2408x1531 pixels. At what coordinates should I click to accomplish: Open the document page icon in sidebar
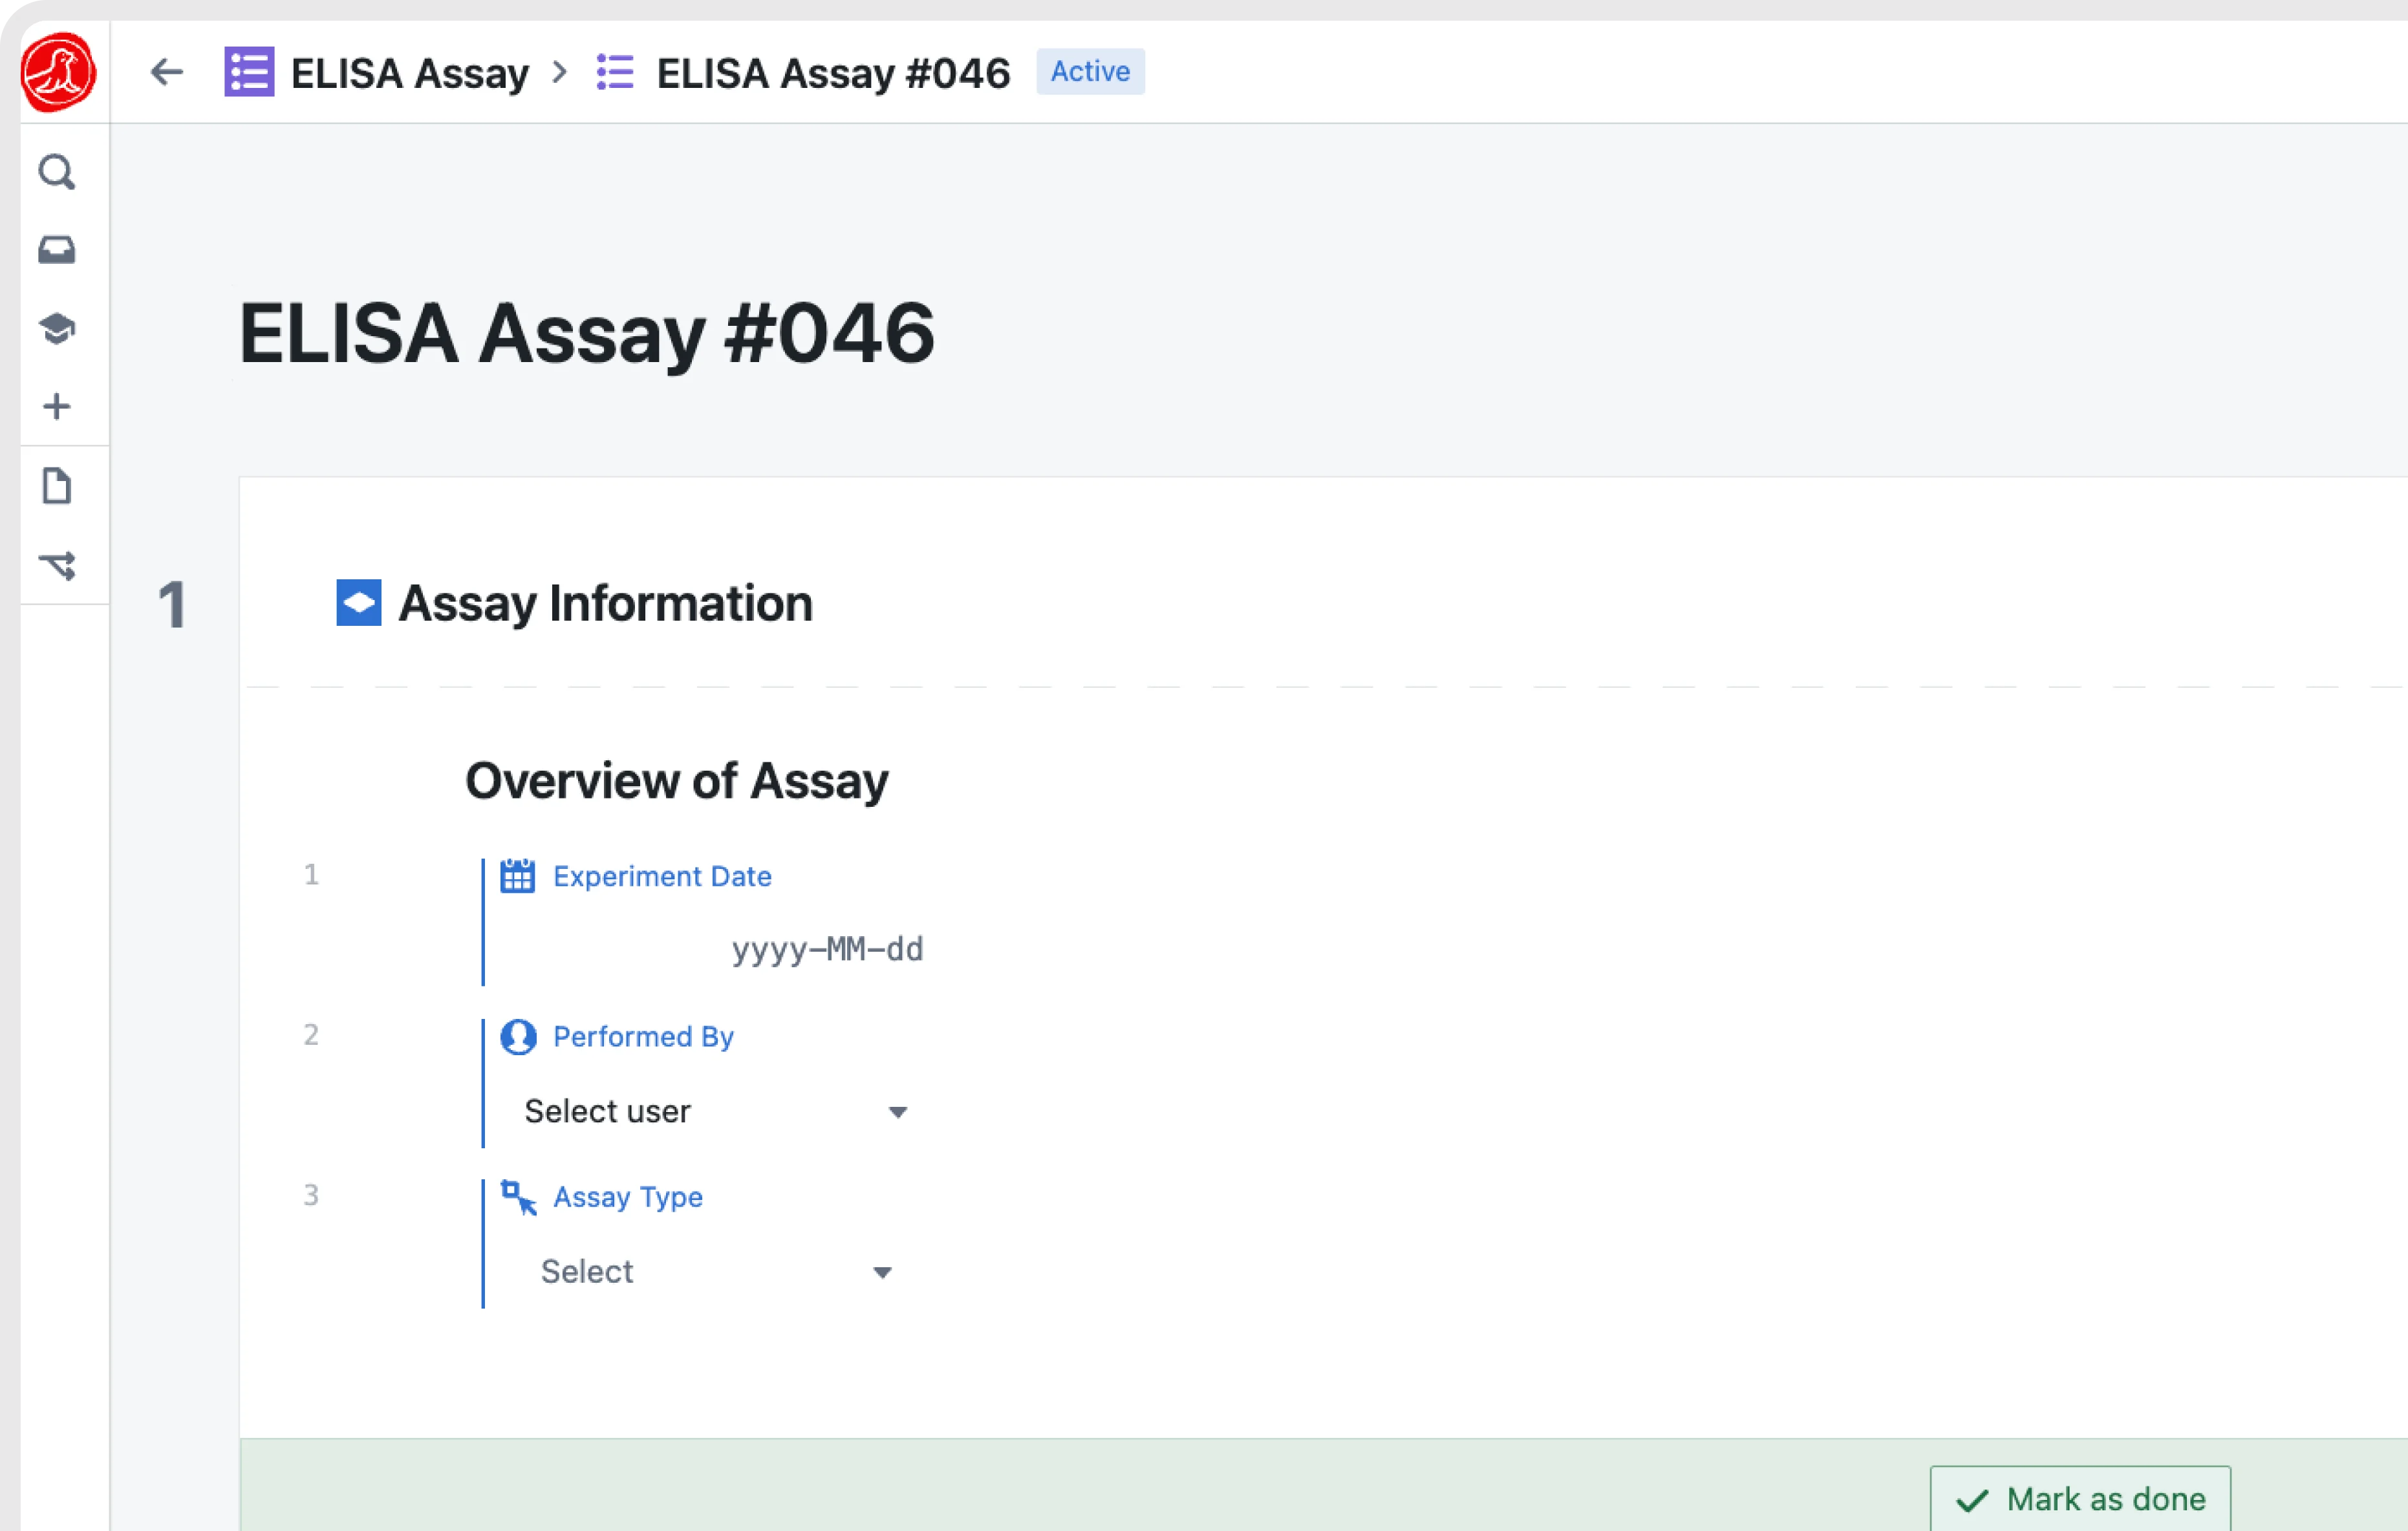(57, 486)
